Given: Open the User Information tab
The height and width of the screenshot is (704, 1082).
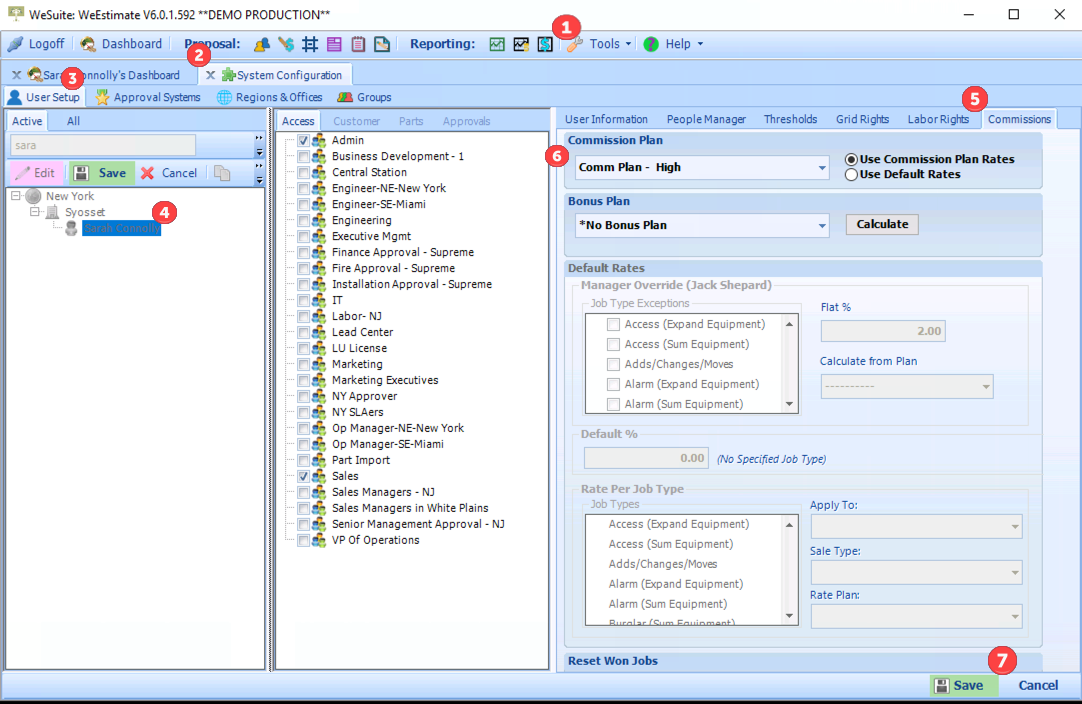Looking at the screenshot, I should [x=607, y=119].
